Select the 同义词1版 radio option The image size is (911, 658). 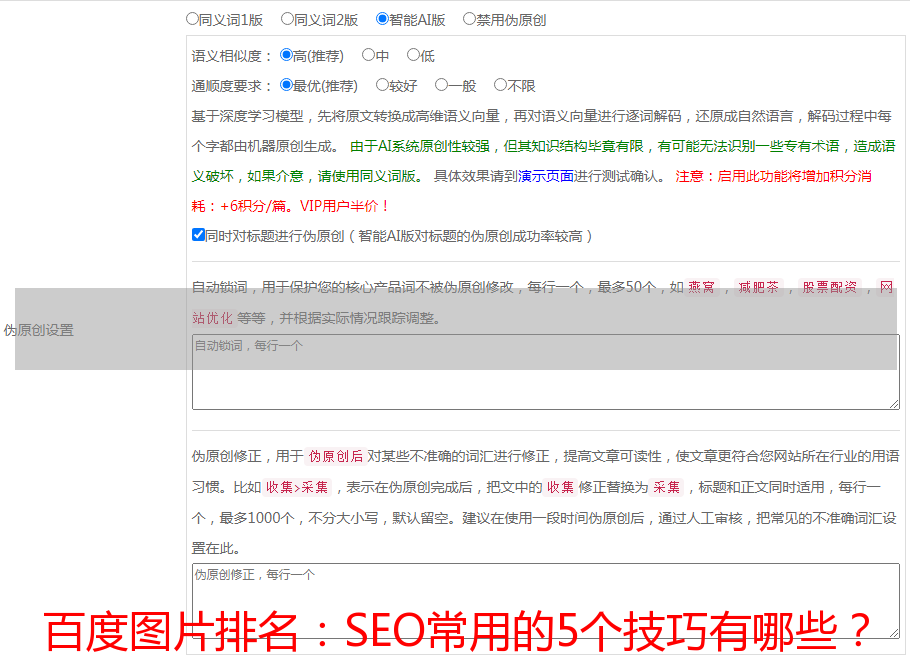(192, 19)
